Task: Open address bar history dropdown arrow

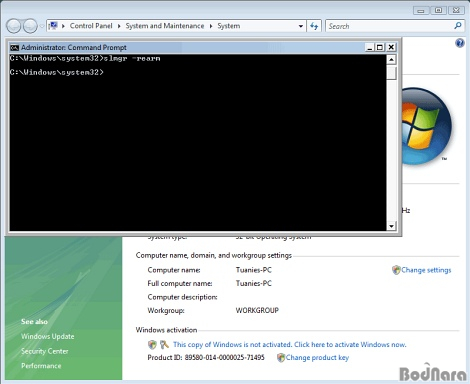Action: click(301, 26)
